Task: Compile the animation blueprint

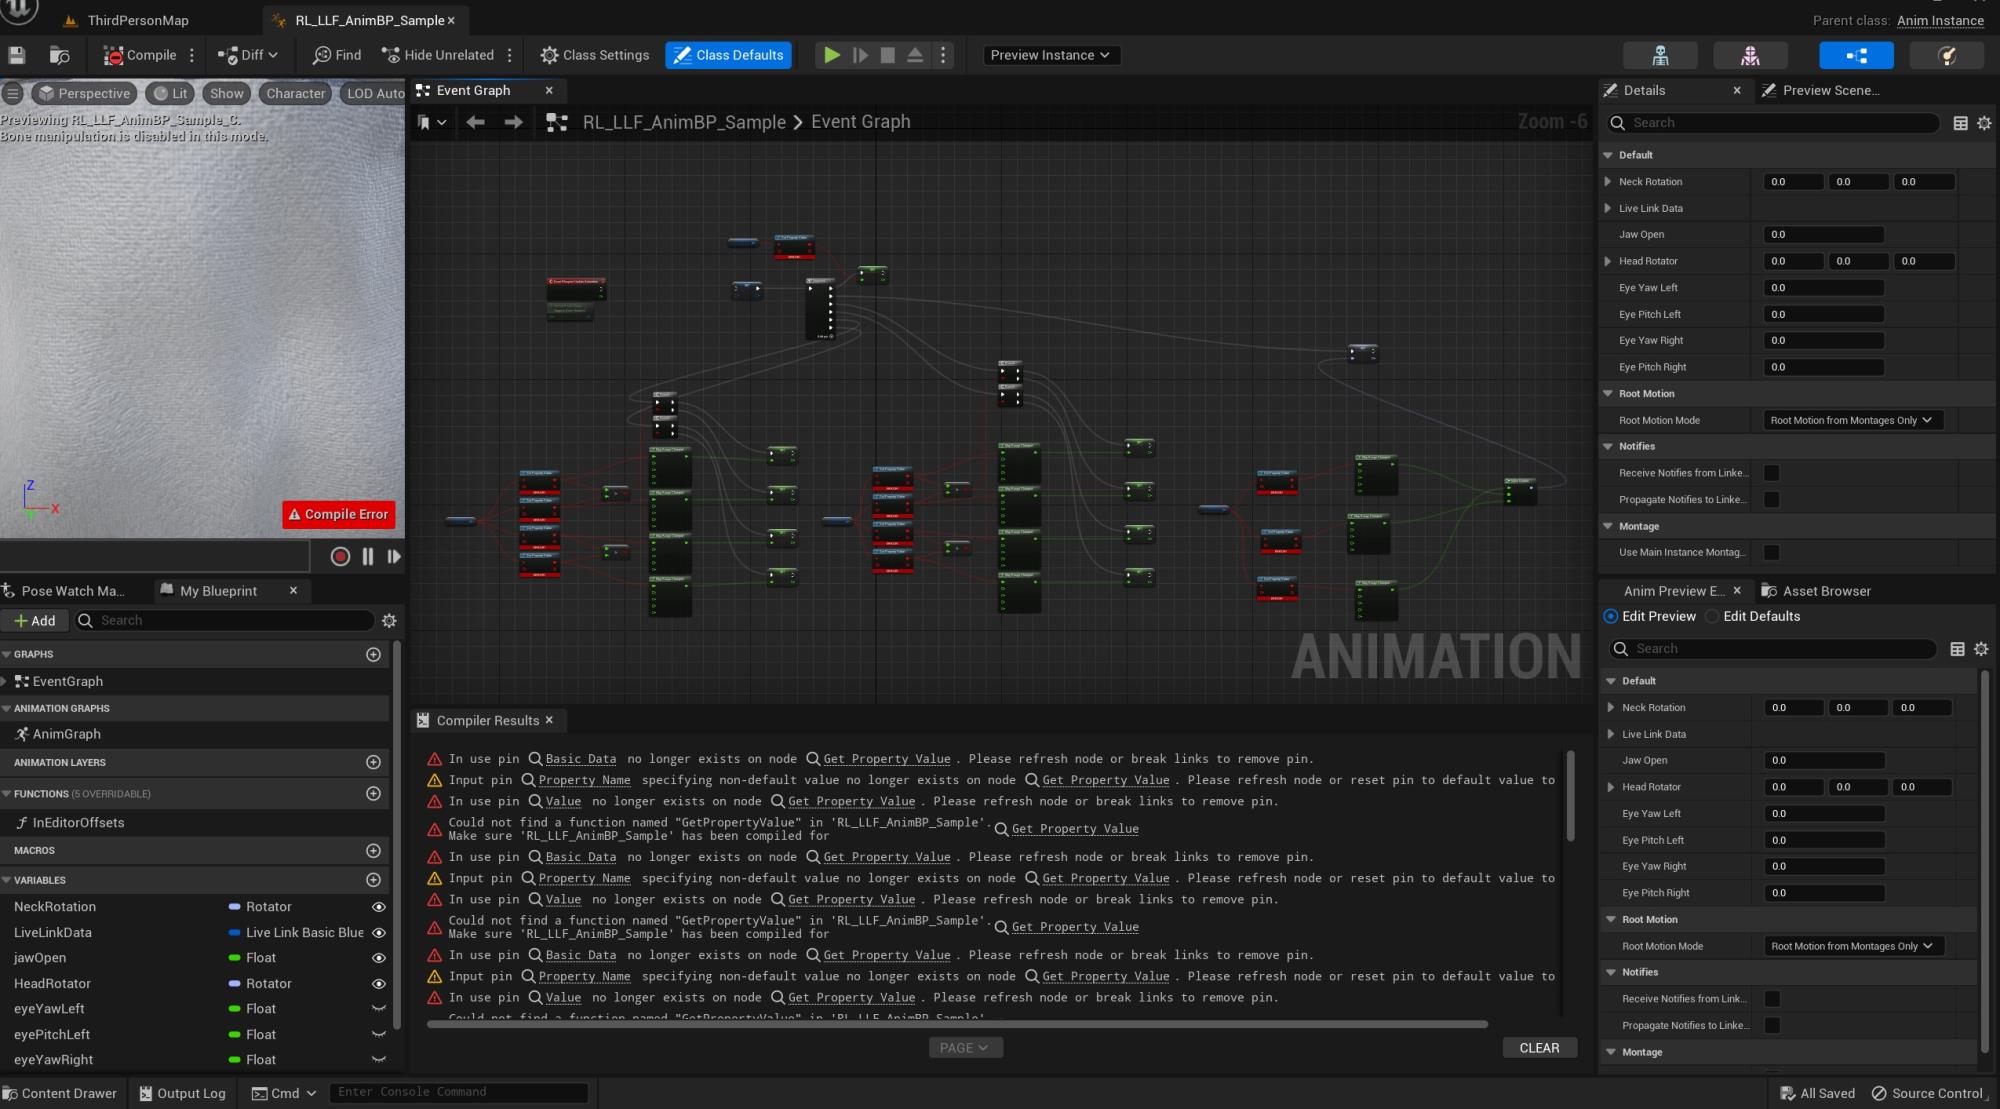Action: point(140,55)
